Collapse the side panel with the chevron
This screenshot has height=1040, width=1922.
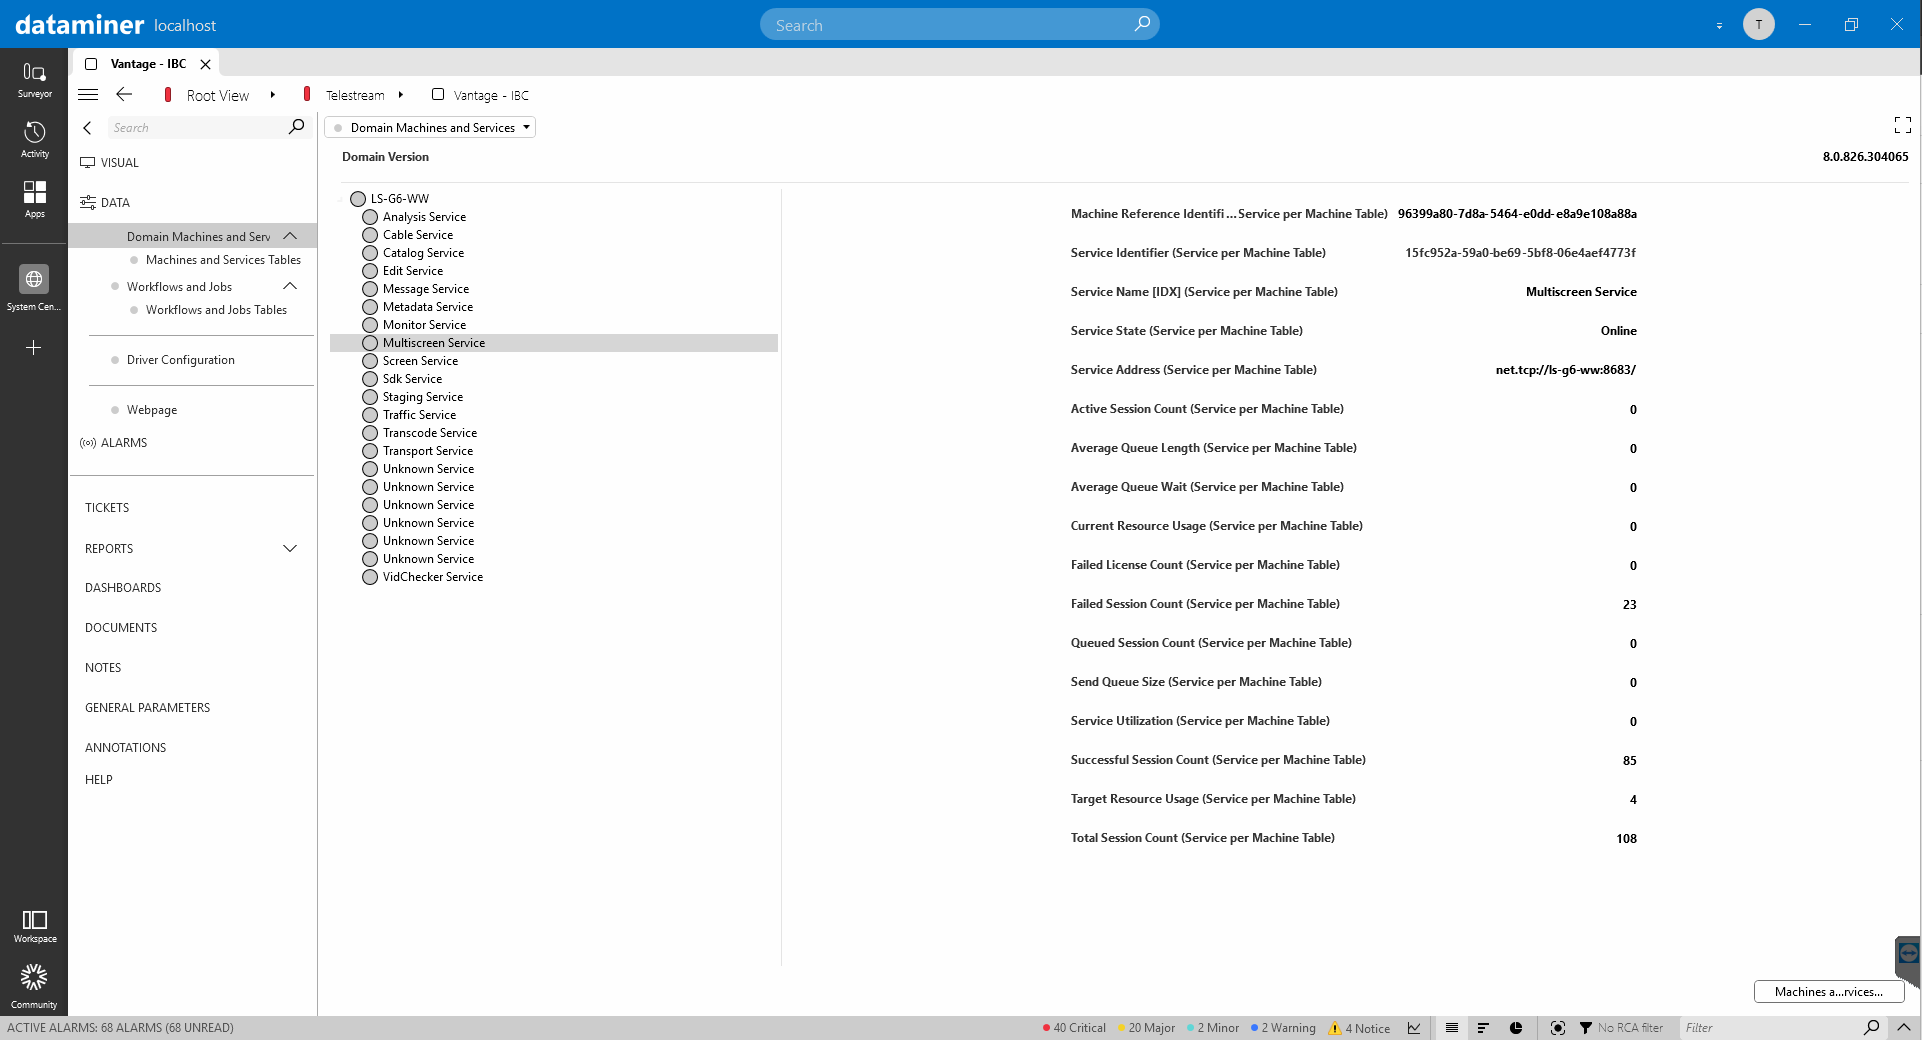coord(87,127)
